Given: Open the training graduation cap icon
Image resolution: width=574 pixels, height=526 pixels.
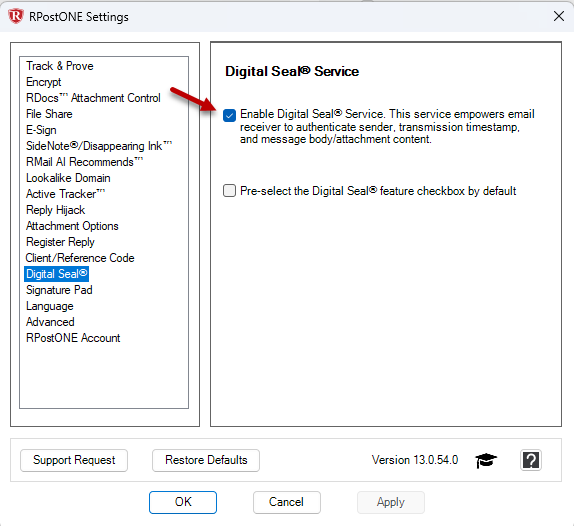Looking at the screenshot, I should [x=486, y=460].
